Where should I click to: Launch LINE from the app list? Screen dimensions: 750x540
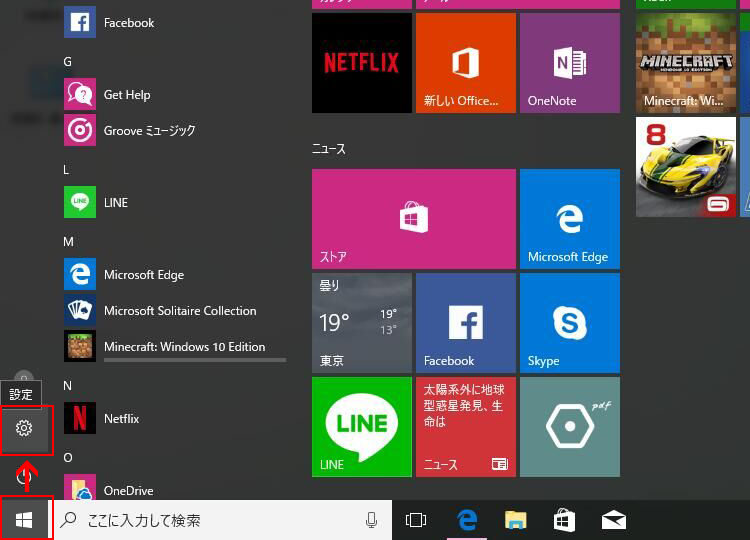[175, 202]
